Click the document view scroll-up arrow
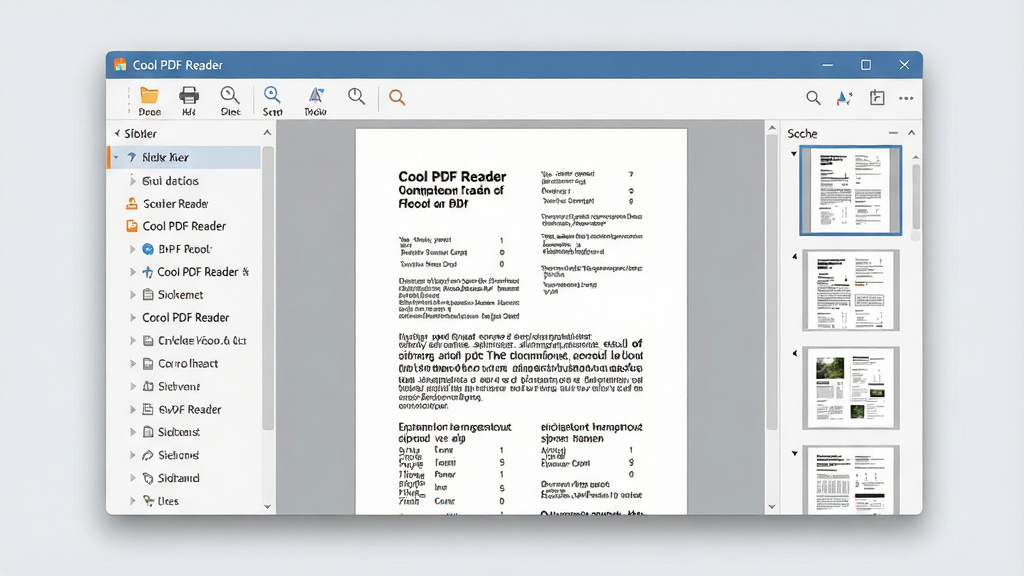The image size is (1024, 576). (772, 128)
